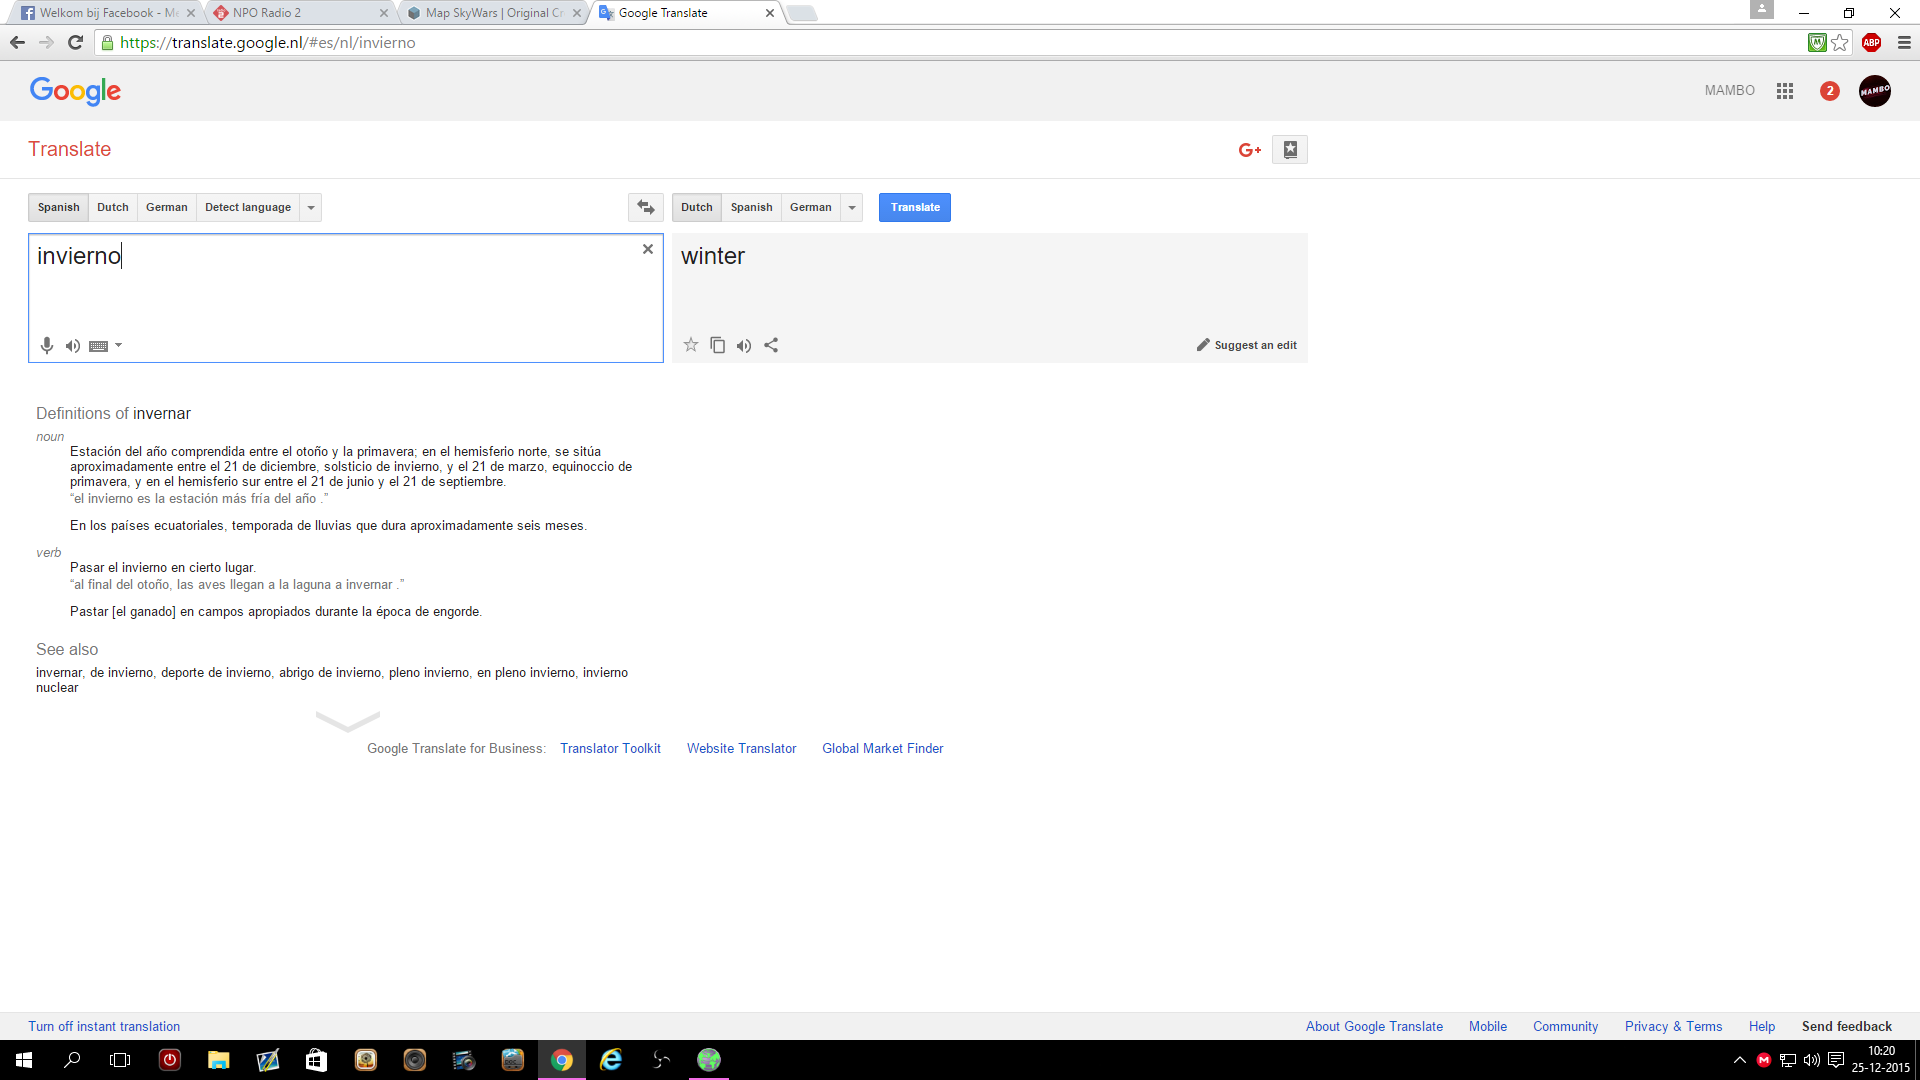Screen dimensions: 1920x1080
Task: Open the Help footer link
Action: point(1762,1026)
